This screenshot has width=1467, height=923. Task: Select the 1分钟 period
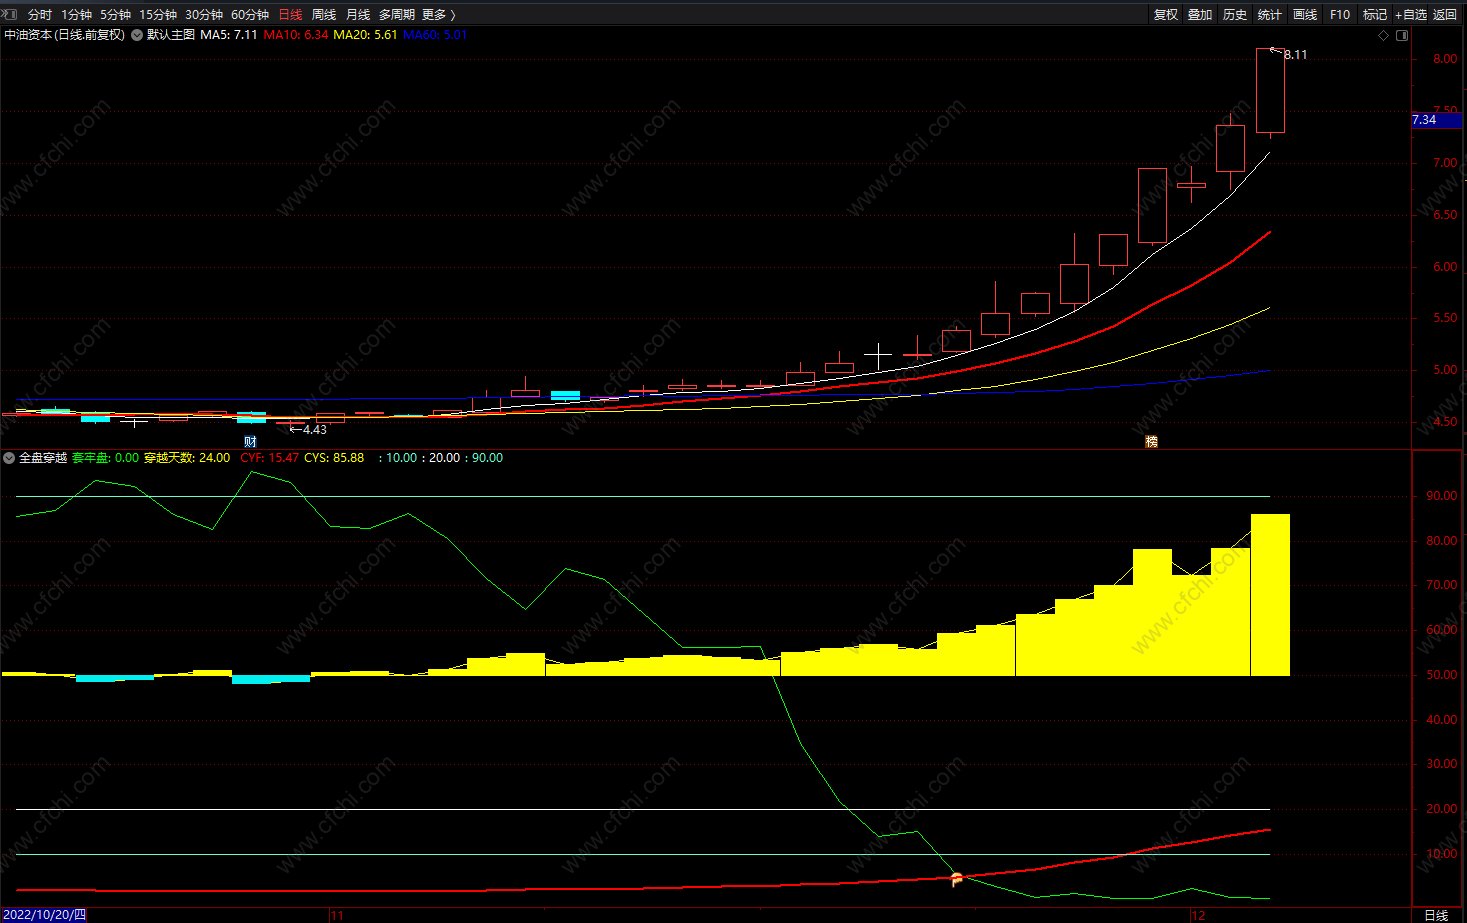click(x=76, y=15)
